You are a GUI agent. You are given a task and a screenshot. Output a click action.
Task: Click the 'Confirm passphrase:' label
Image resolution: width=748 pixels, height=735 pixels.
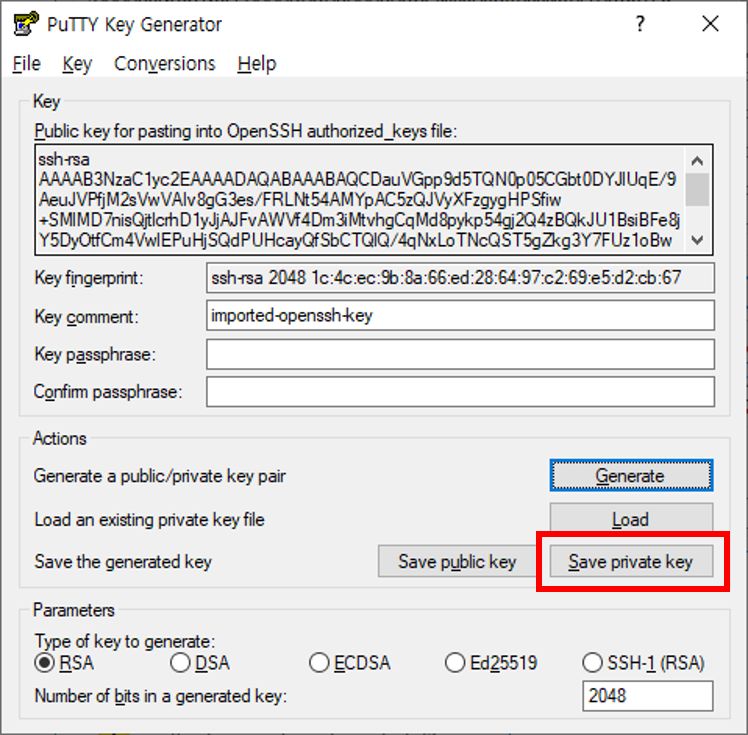pyautogui.click(x=108, y=392)
